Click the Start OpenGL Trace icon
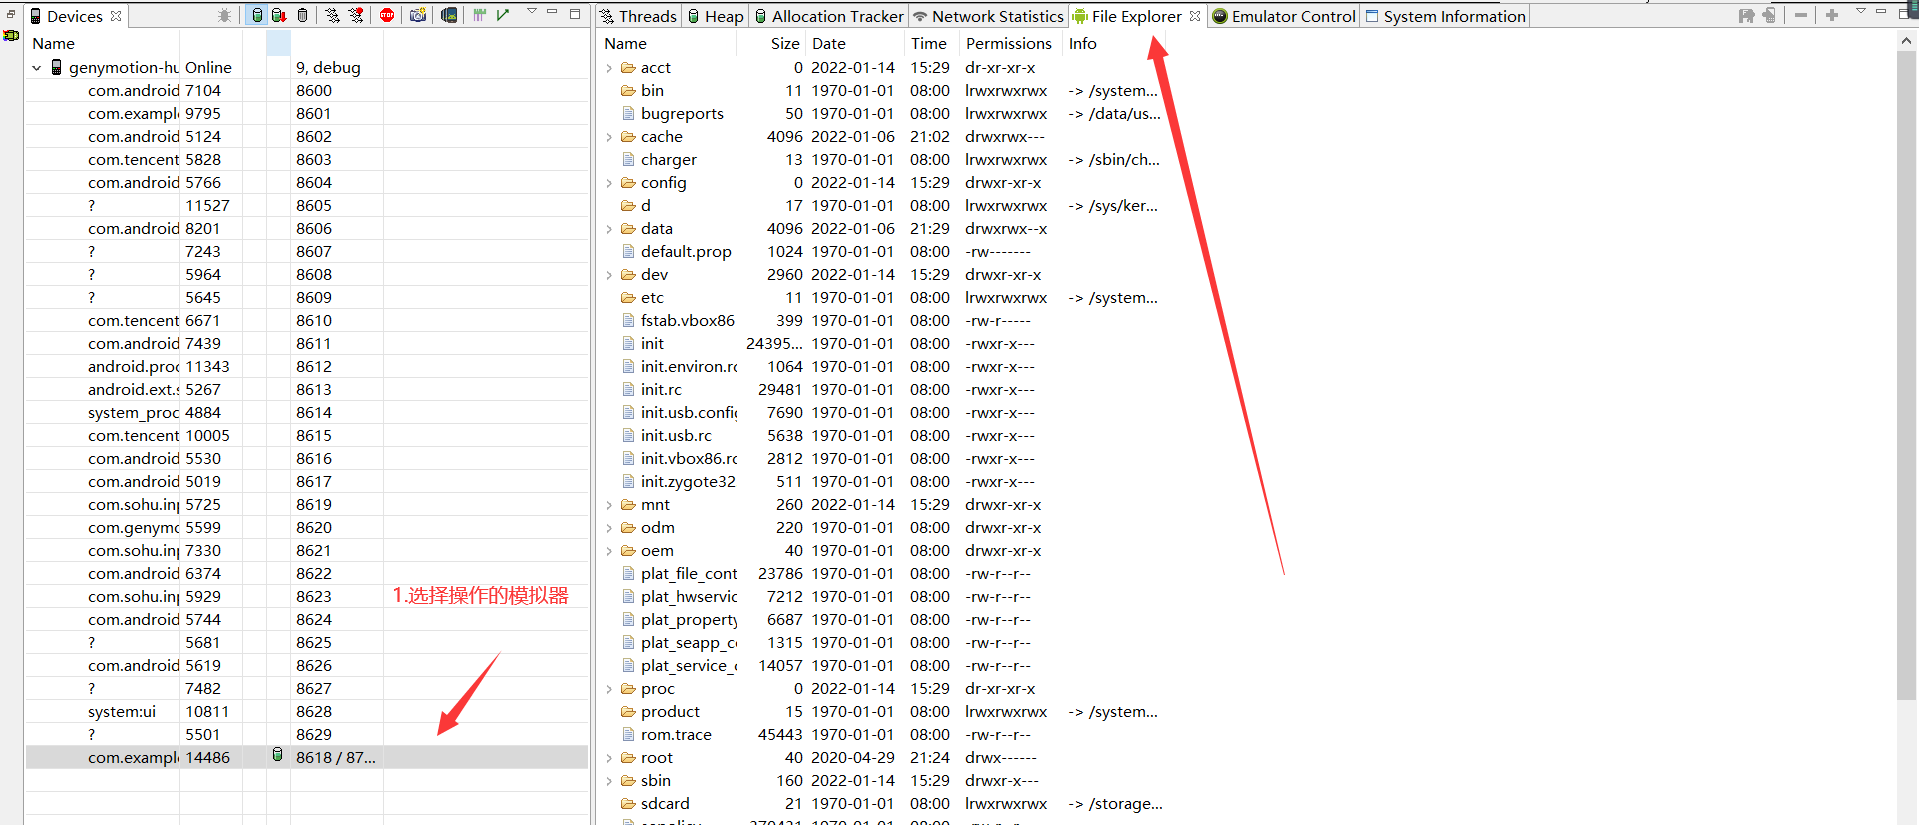Screen dimensions: 1919x825 click(503, 15)
